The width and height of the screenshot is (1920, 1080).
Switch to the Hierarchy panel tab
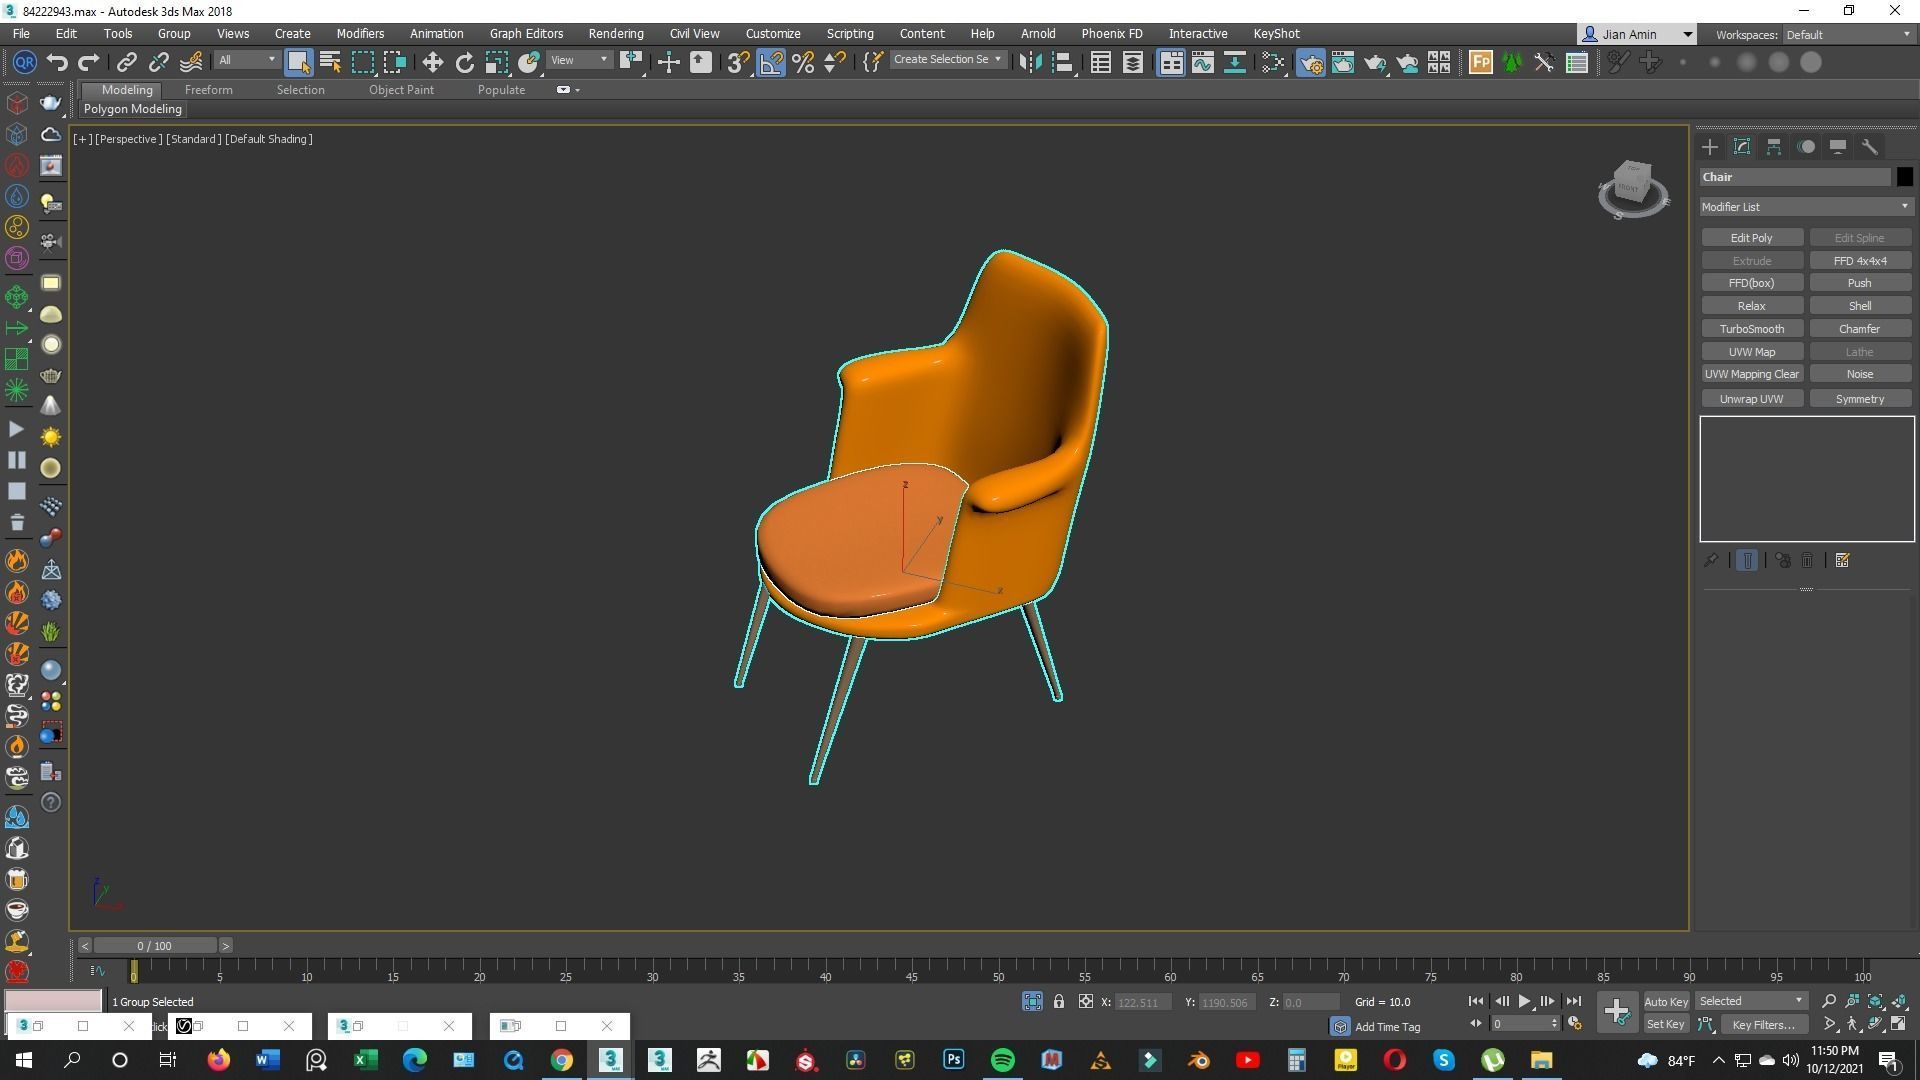[1774, 147]
